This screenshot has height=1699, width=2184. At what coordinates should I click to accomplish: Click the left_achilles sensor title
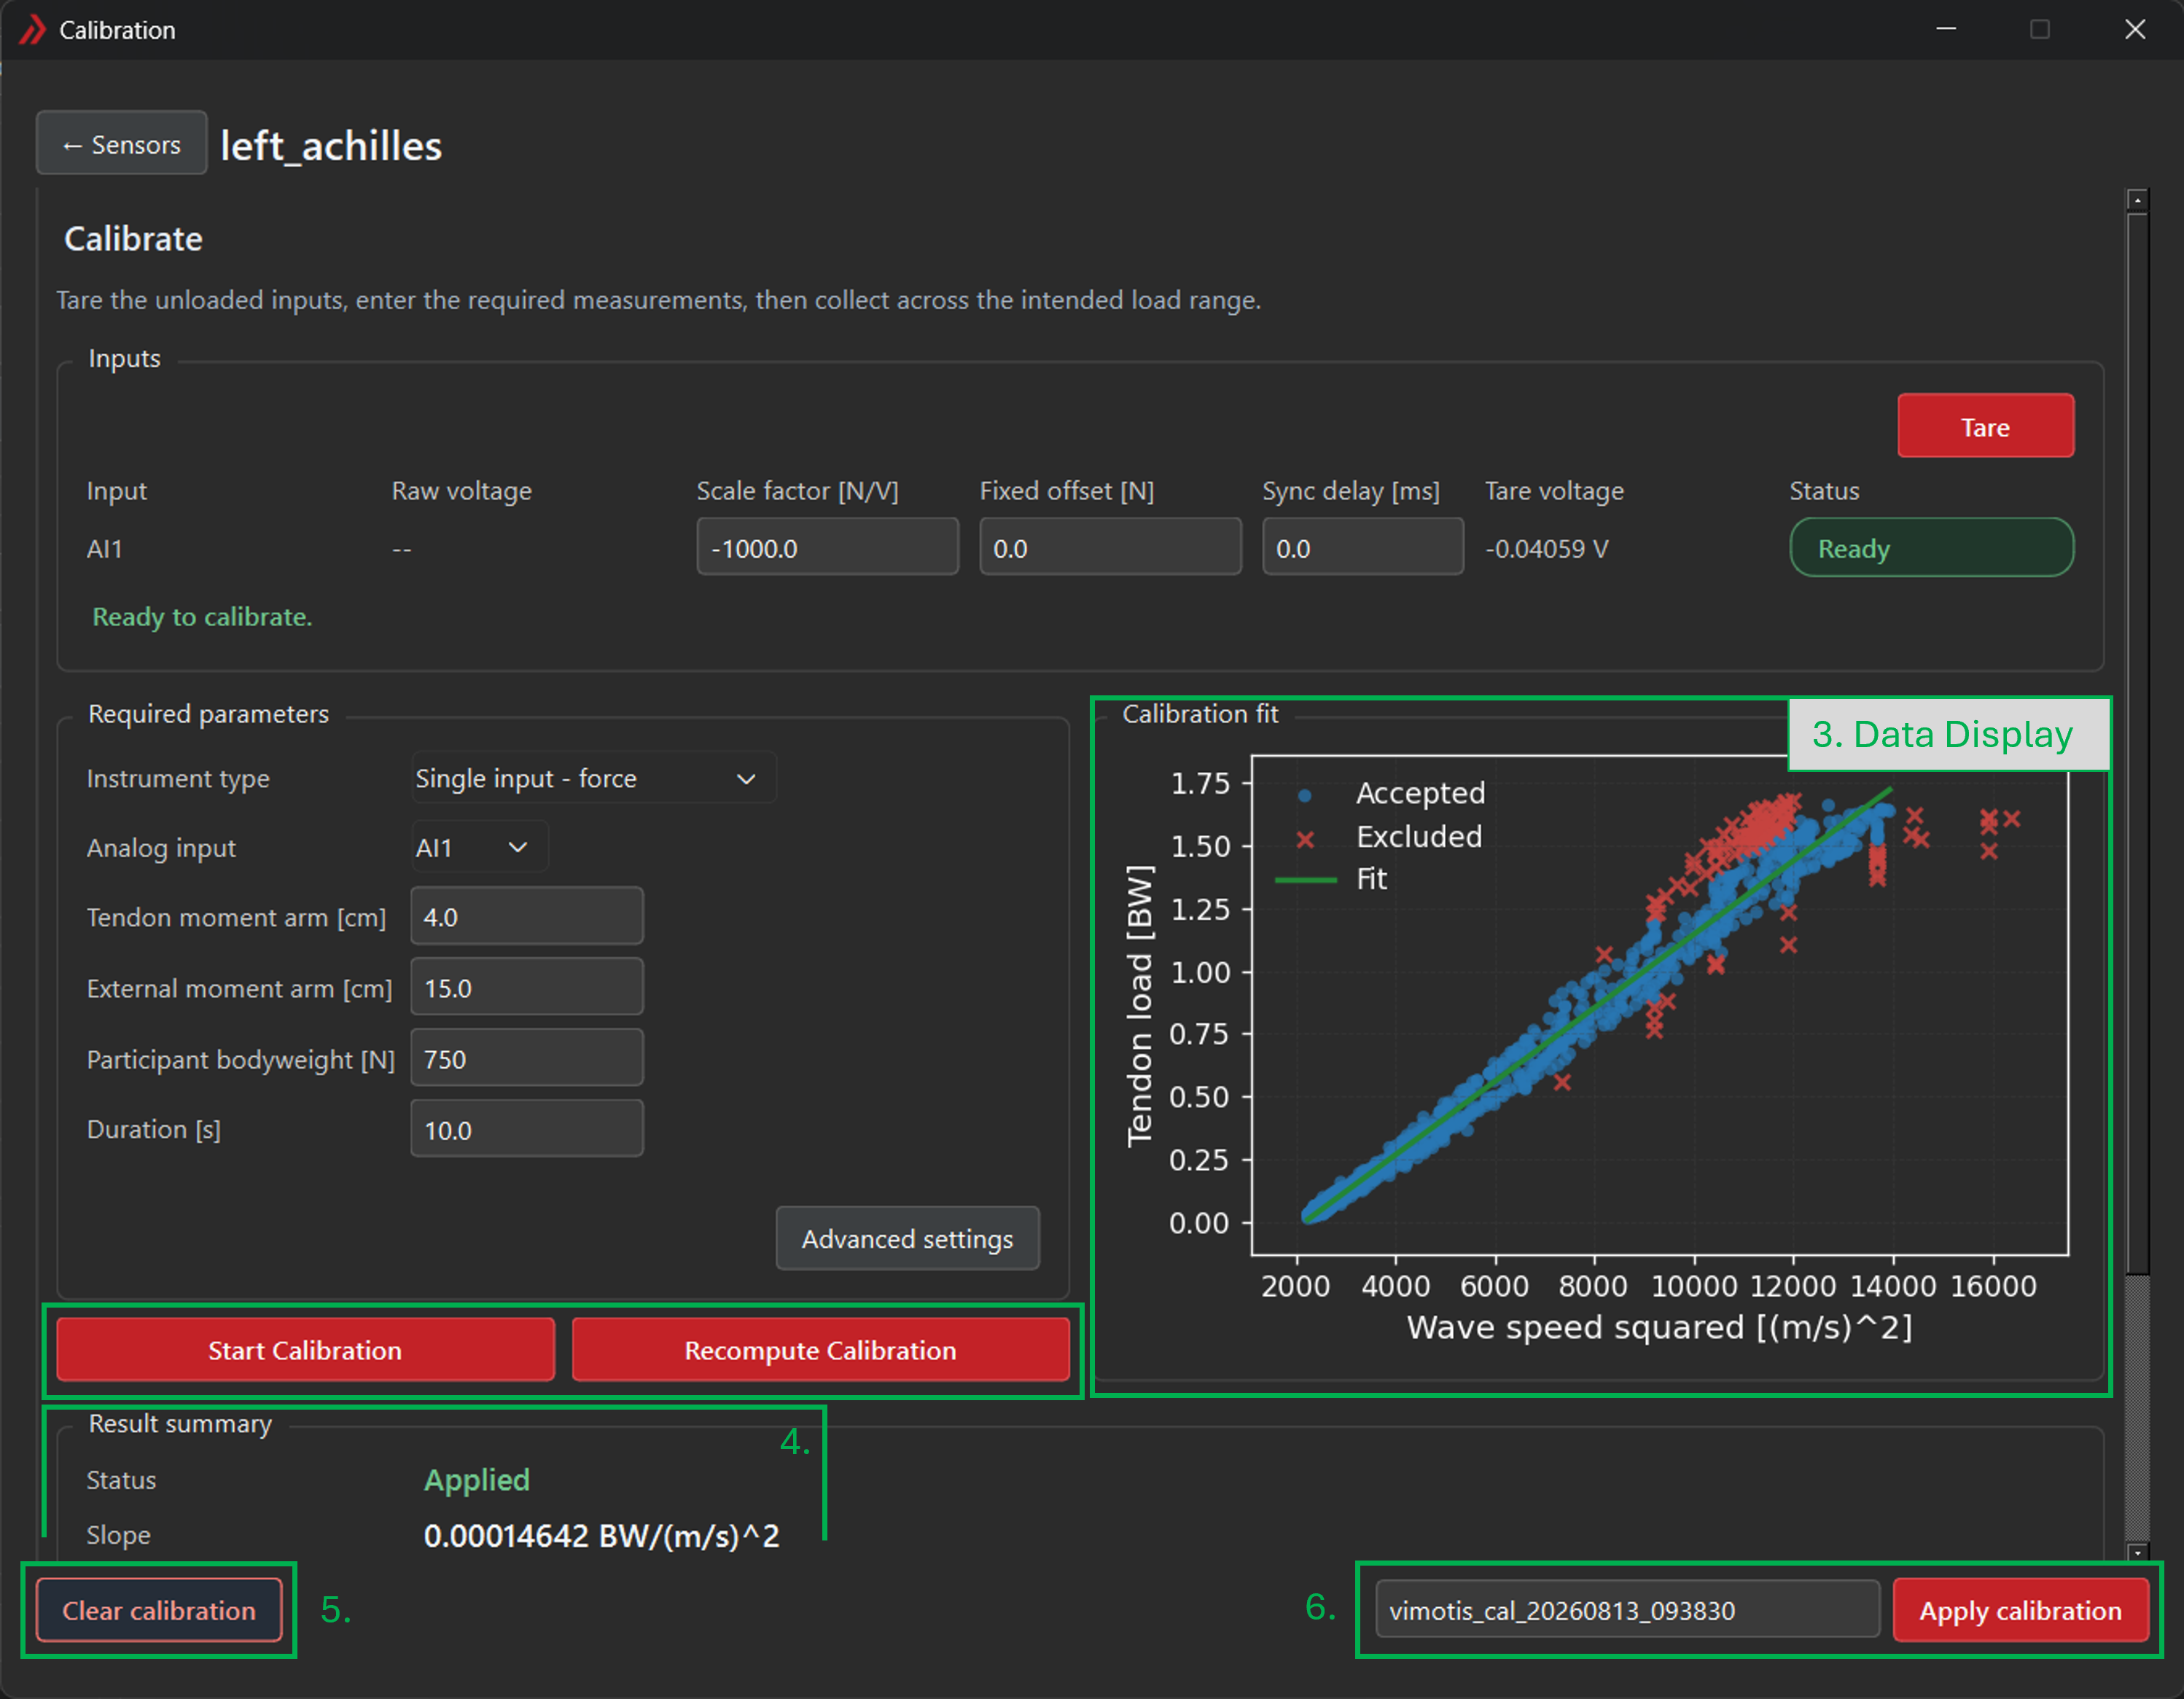331,146
